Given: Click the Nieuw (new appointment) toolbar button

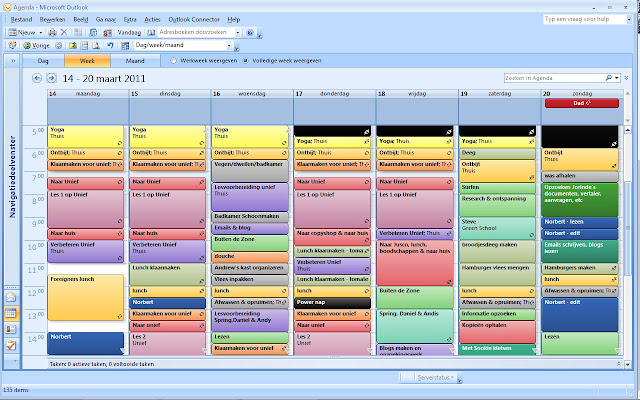Looking at the screenshot, I should click(x=22, y=32).
